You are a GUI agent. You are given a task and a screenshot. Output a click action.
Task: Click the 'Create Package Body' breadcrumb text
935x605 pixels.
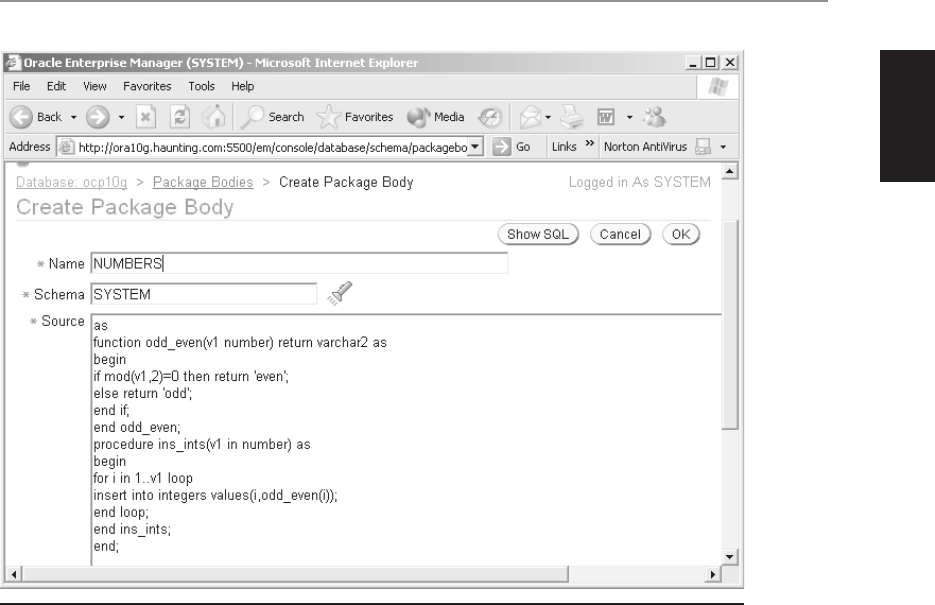coord(346,182)
